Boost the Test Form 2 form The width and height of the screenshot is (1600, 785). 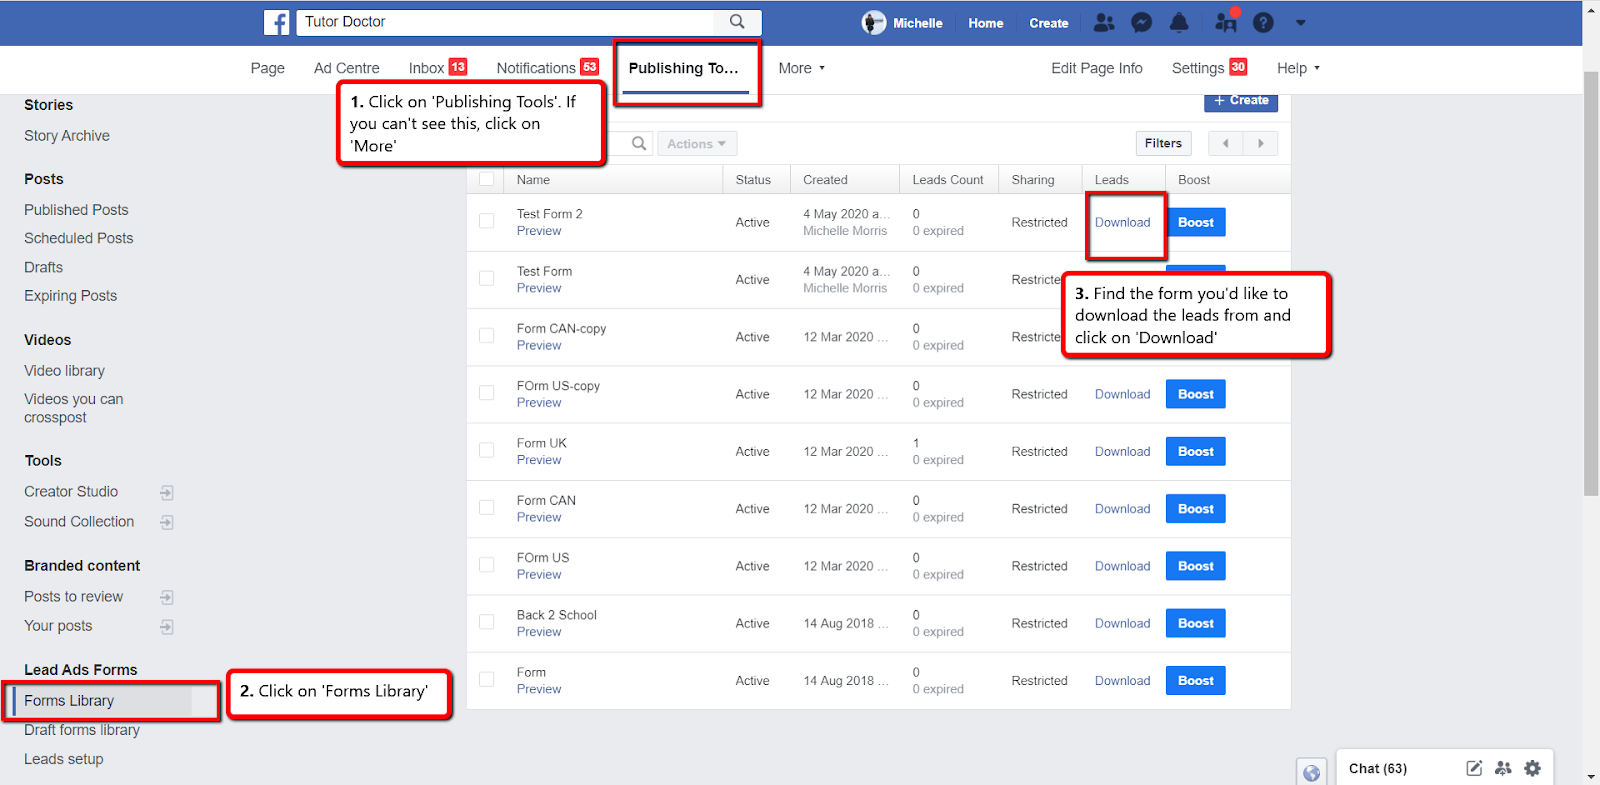click(1195, 222)
